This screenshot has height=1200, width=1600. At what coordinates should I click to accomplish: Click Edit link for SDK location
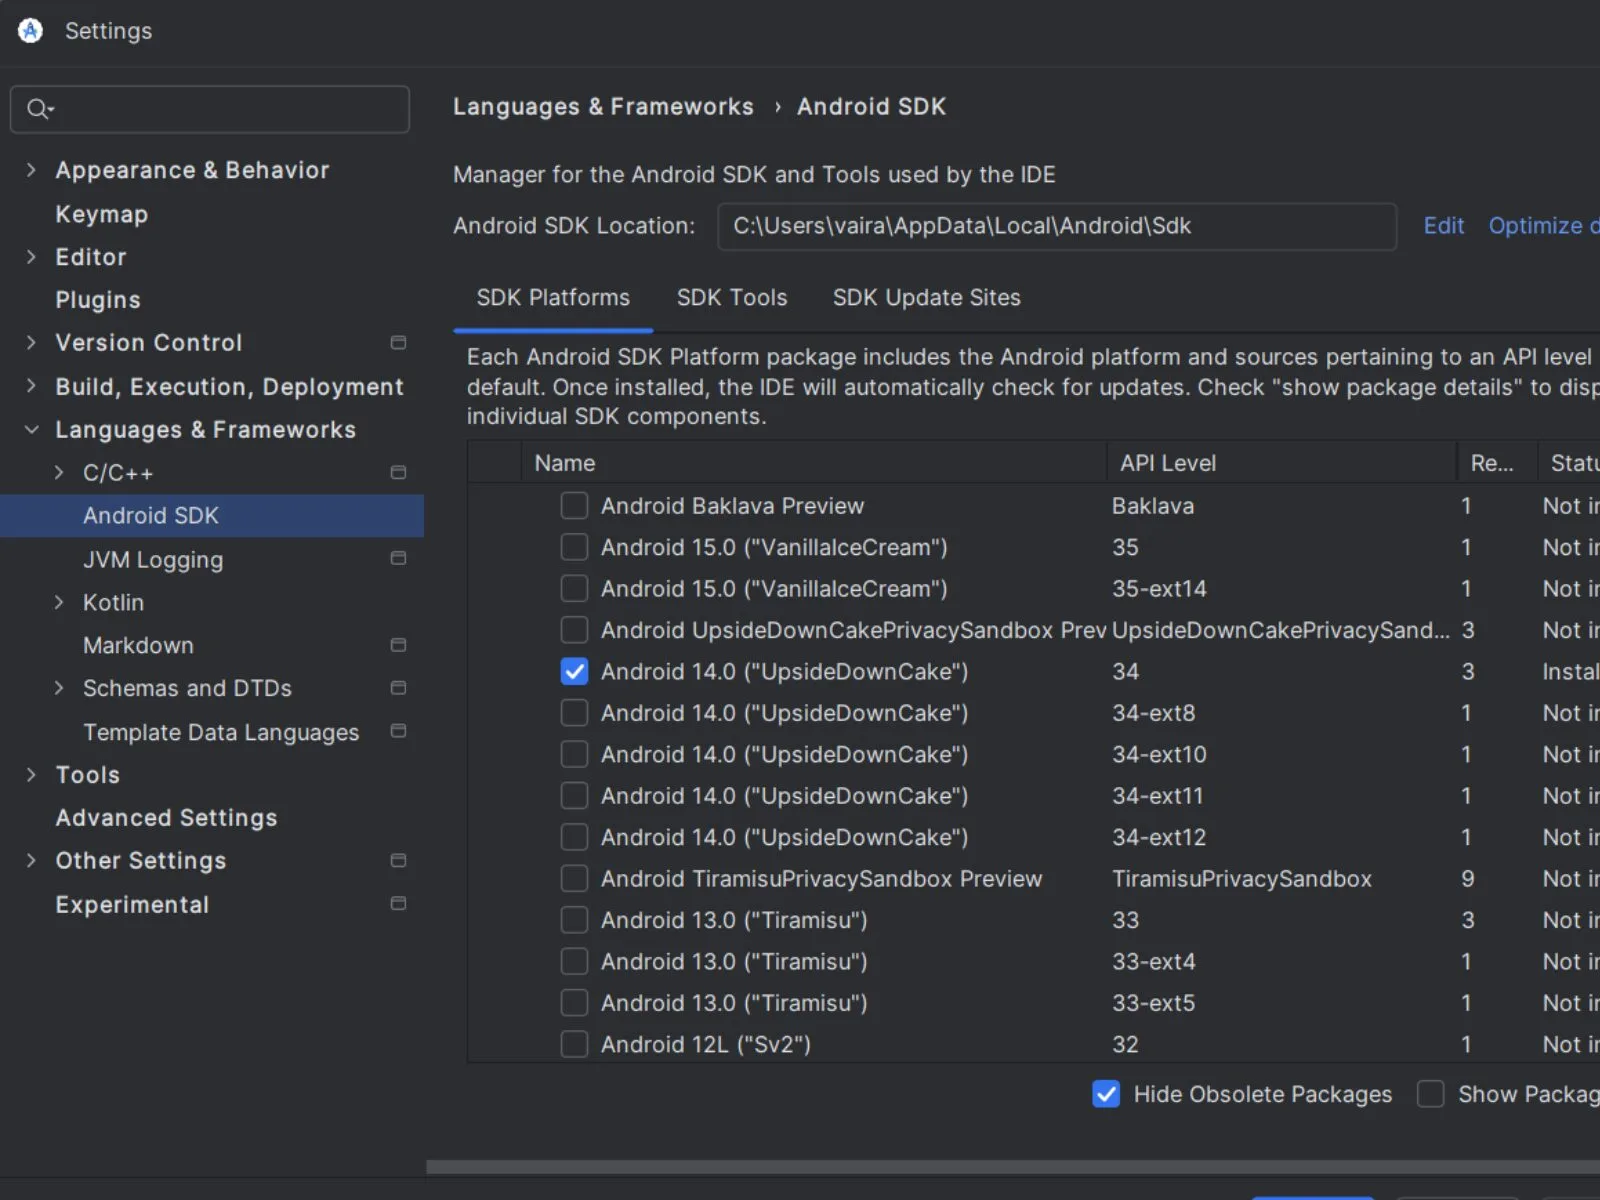[1443, 226]
